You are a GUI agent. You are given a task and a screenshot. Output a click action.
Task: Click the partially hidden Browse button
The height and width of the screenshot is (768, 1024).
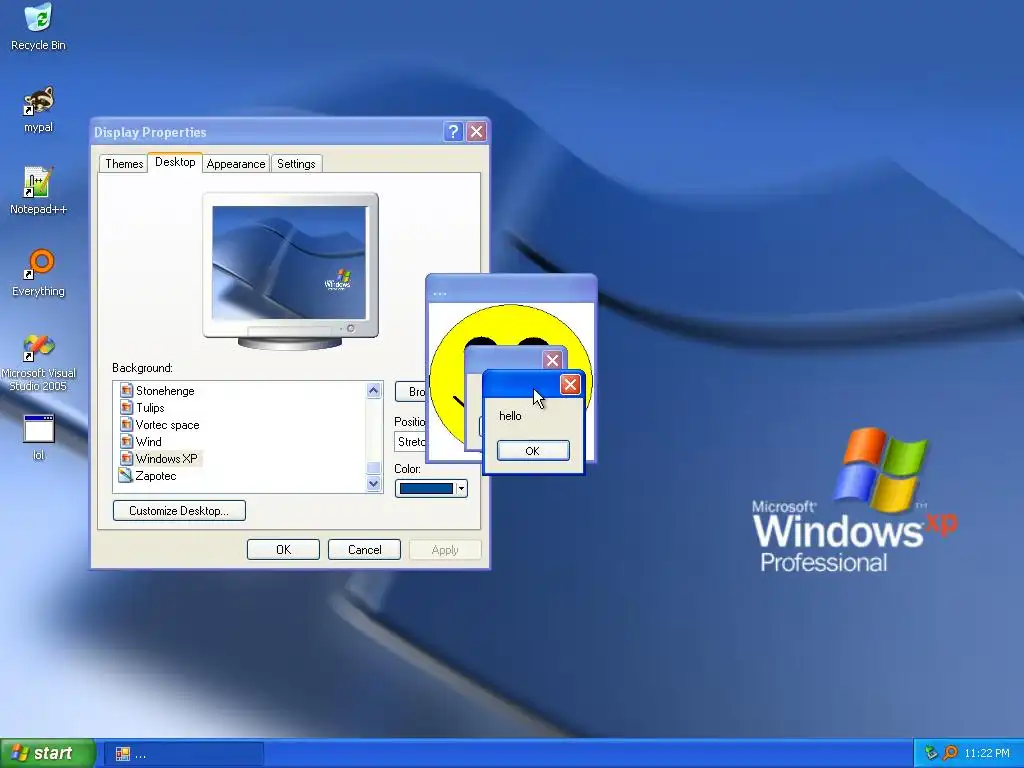pyautogui.click(x=411, y=392)
